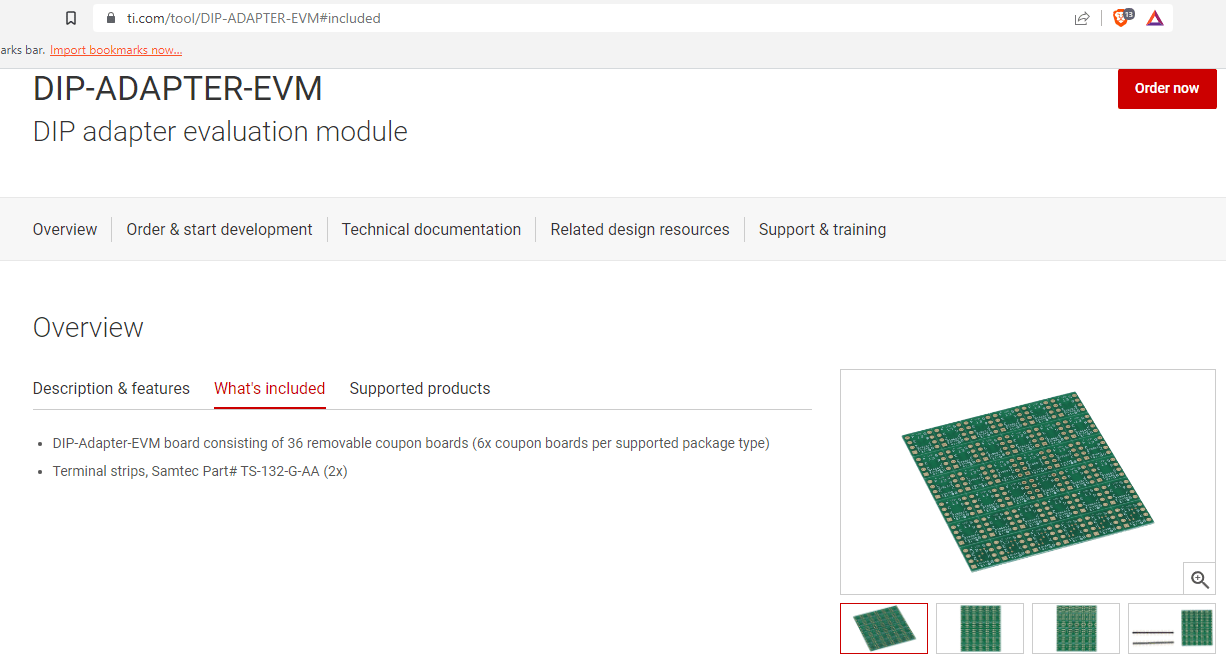Click the bookmark icon in address bar
The height and width of the screenshot is (657, 1226).
pos(71,18)
